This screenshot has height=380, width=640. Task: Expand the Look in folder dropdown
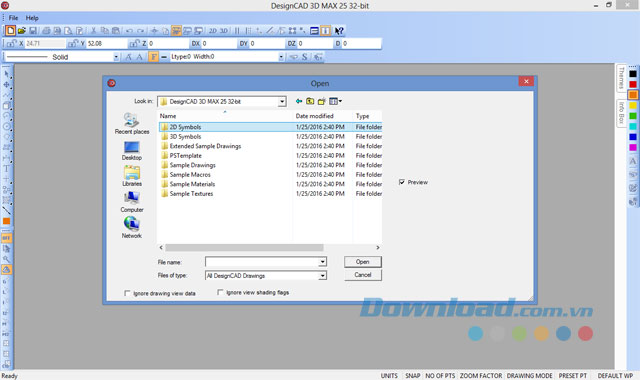coord(282,101)
